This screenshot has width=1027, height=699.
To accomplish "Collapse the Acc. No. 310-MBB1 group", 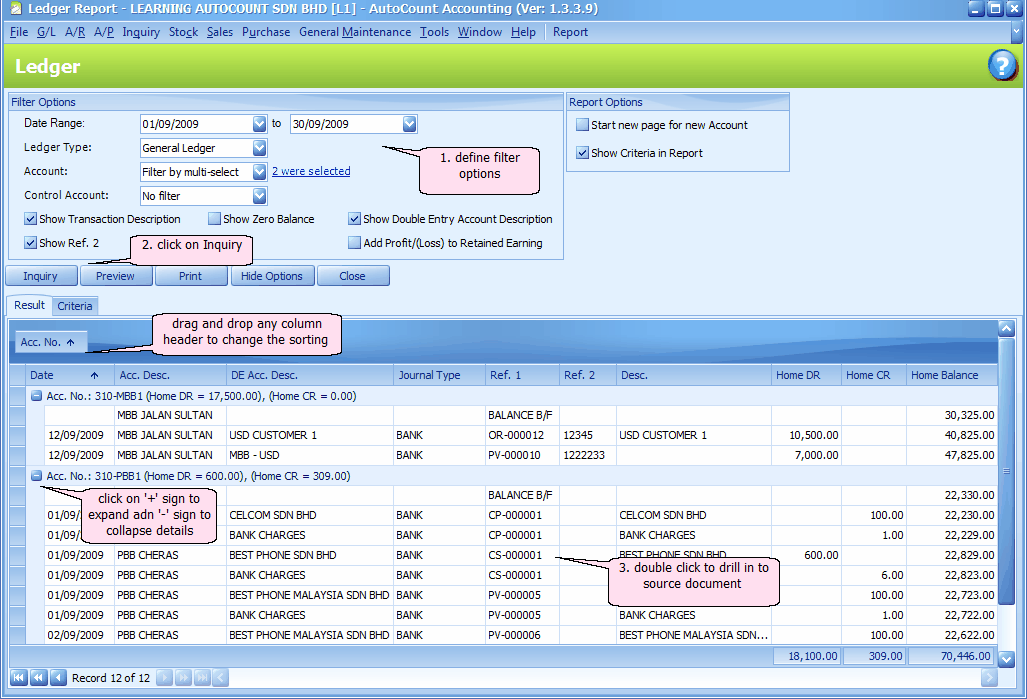I will click(x=37, y=396).
